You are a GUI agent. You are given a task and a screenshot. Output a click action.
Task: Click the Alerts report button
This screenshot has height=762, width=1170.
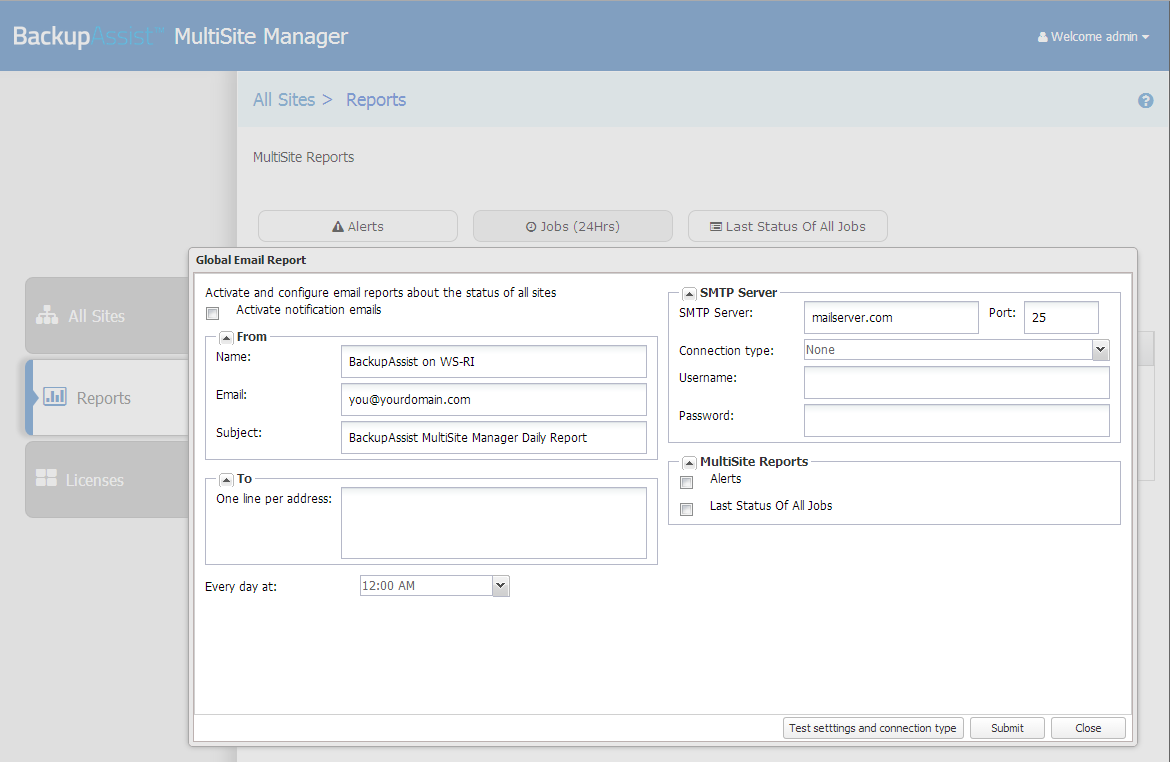(x=358, y=226)
